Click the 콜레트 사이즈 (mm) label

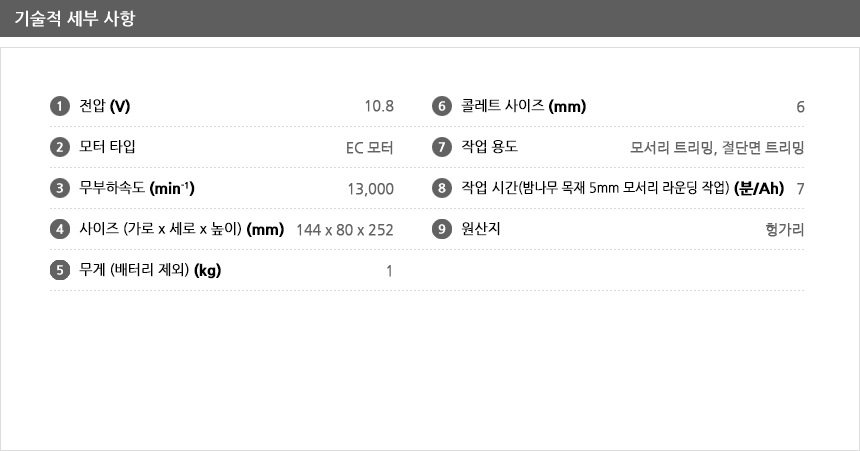click(524, 106)
